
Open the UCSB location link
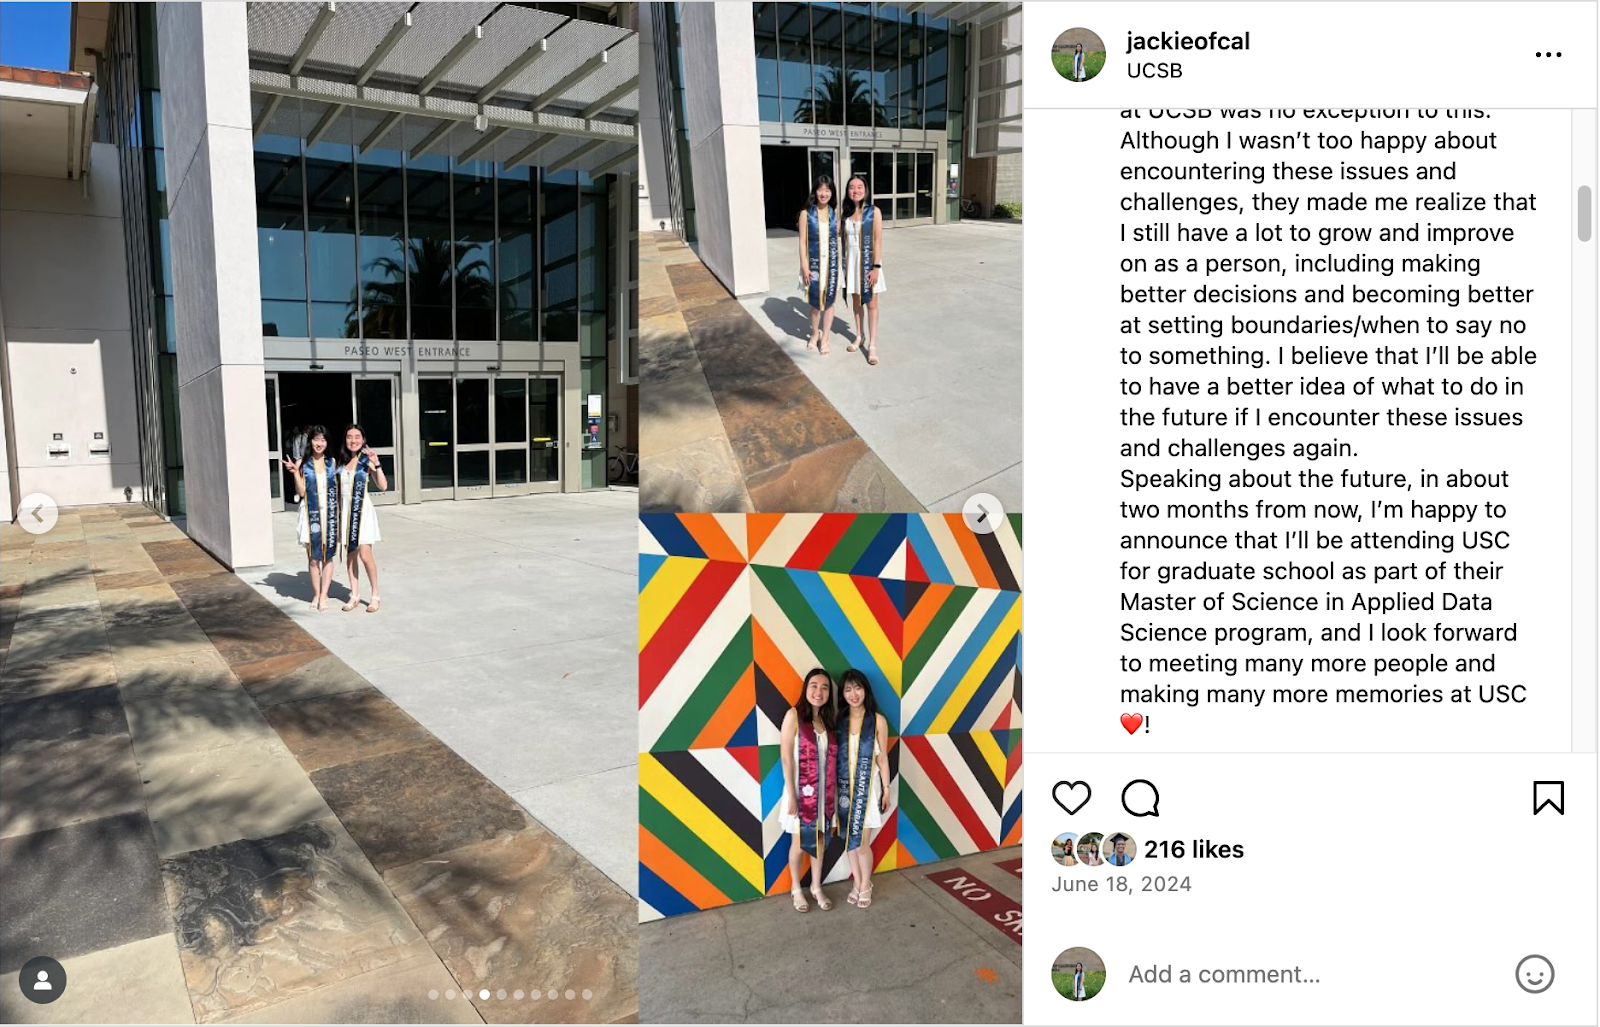(1154, 71)
